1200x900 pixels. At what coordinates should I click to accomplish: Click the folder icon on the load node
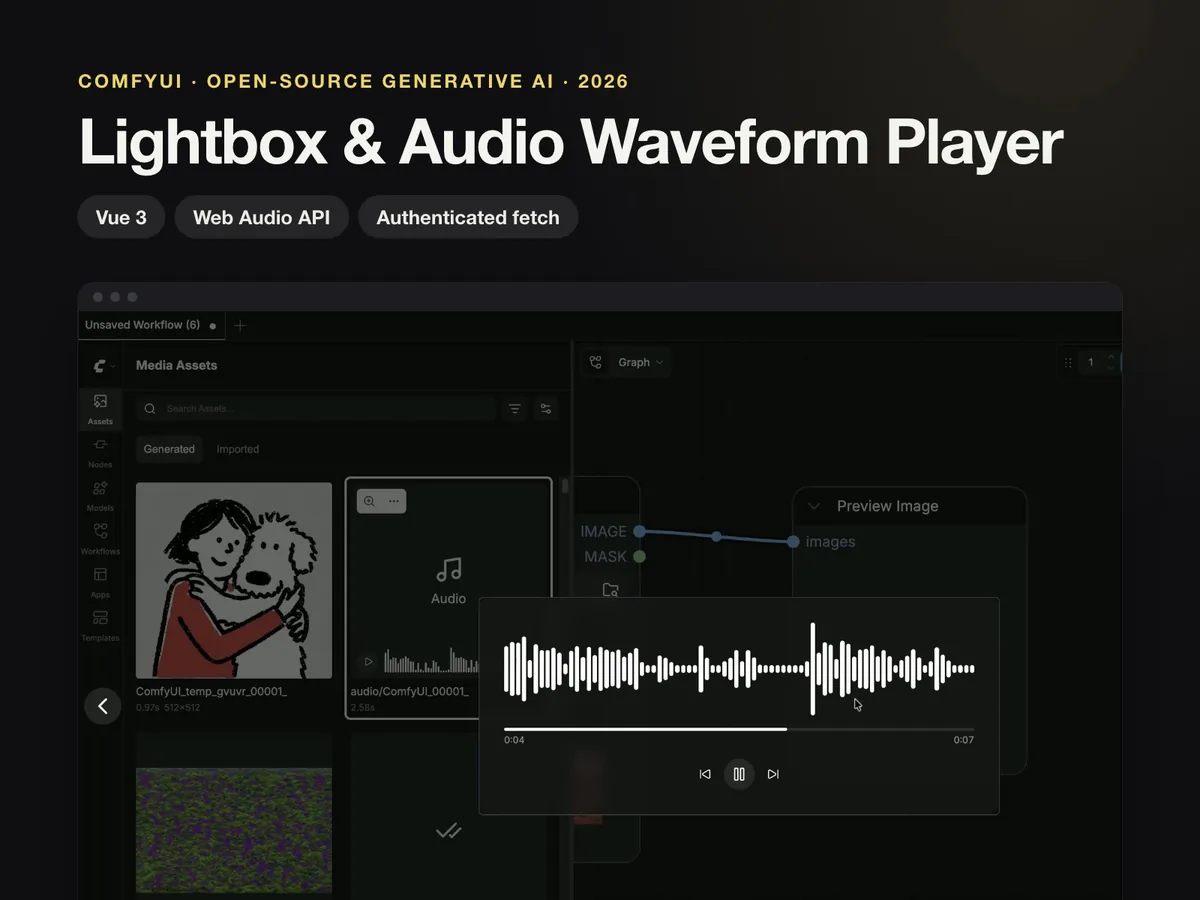pos(610,590)
